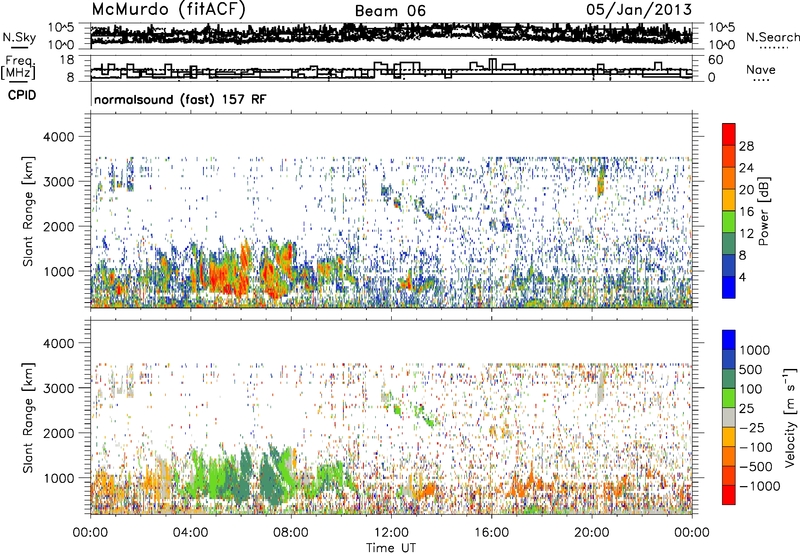Click the 12:00 time tick label
800x554 pixels.
point(391,533)
